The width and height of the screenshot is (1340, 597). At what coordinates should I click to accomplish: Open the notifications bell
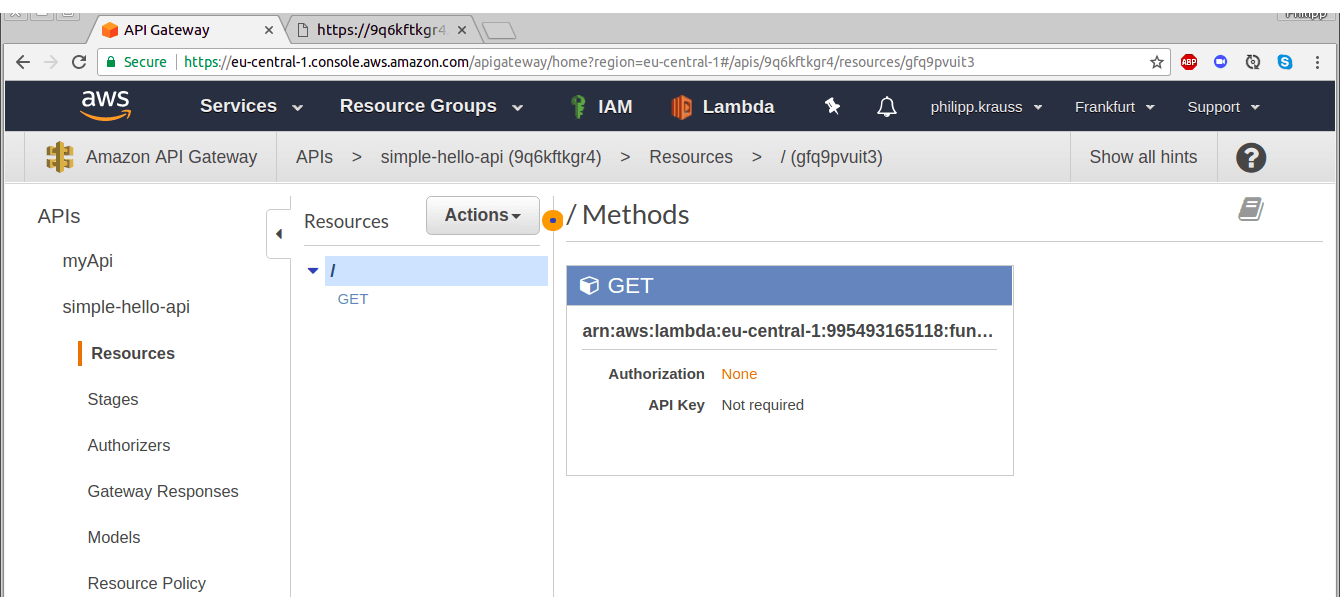(886, 107)
